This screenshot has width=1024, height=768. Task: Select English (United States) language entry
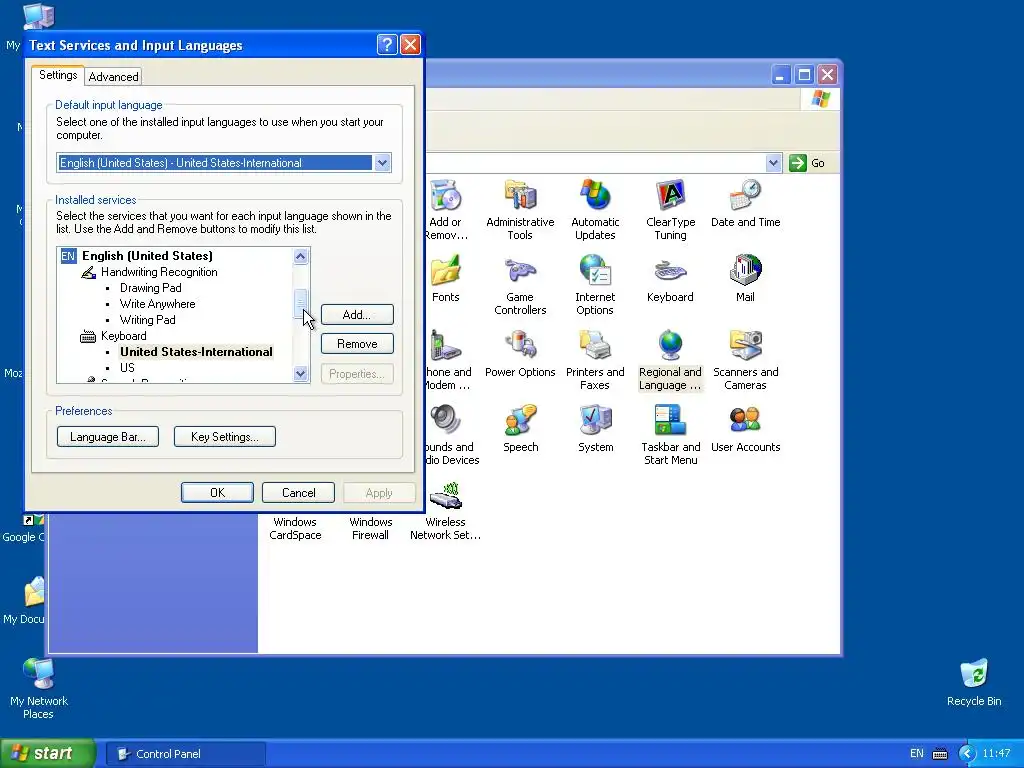pos(147,256)
